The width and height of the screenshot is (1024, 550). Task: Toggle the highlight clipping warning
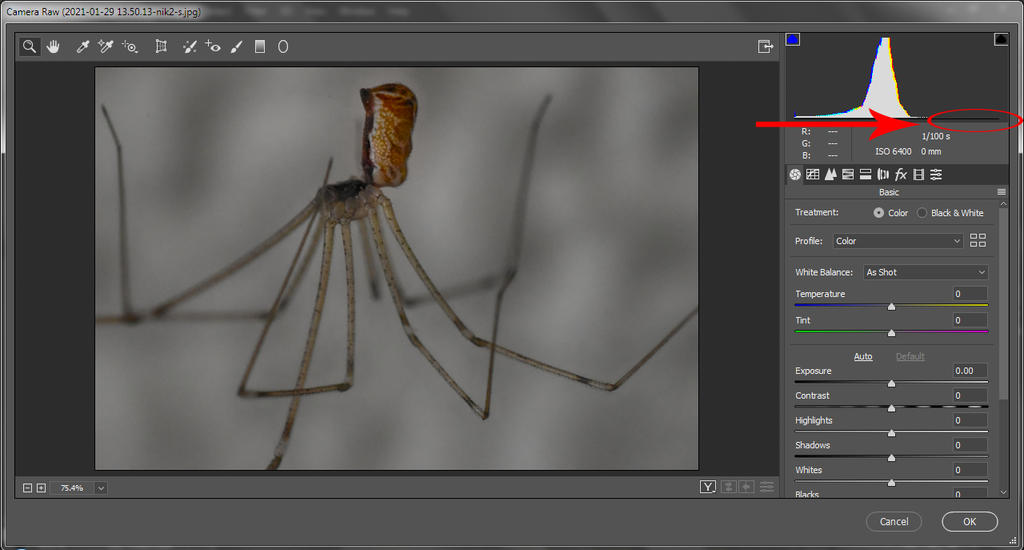[x=1000, y=40]
